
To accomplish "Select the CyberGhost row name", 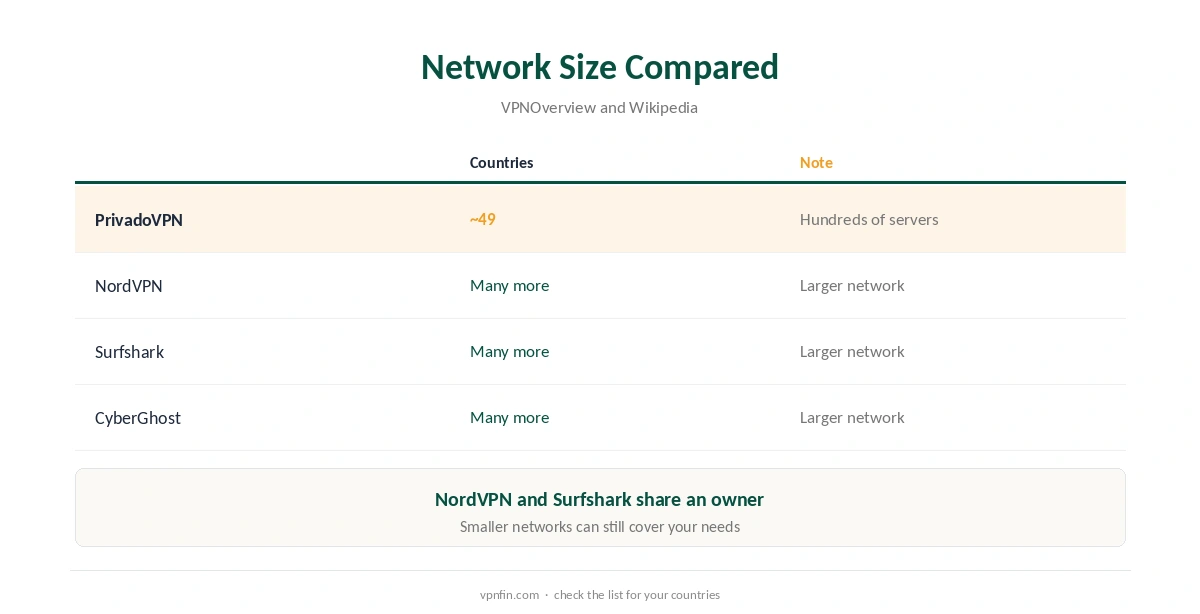I will 138,418.
